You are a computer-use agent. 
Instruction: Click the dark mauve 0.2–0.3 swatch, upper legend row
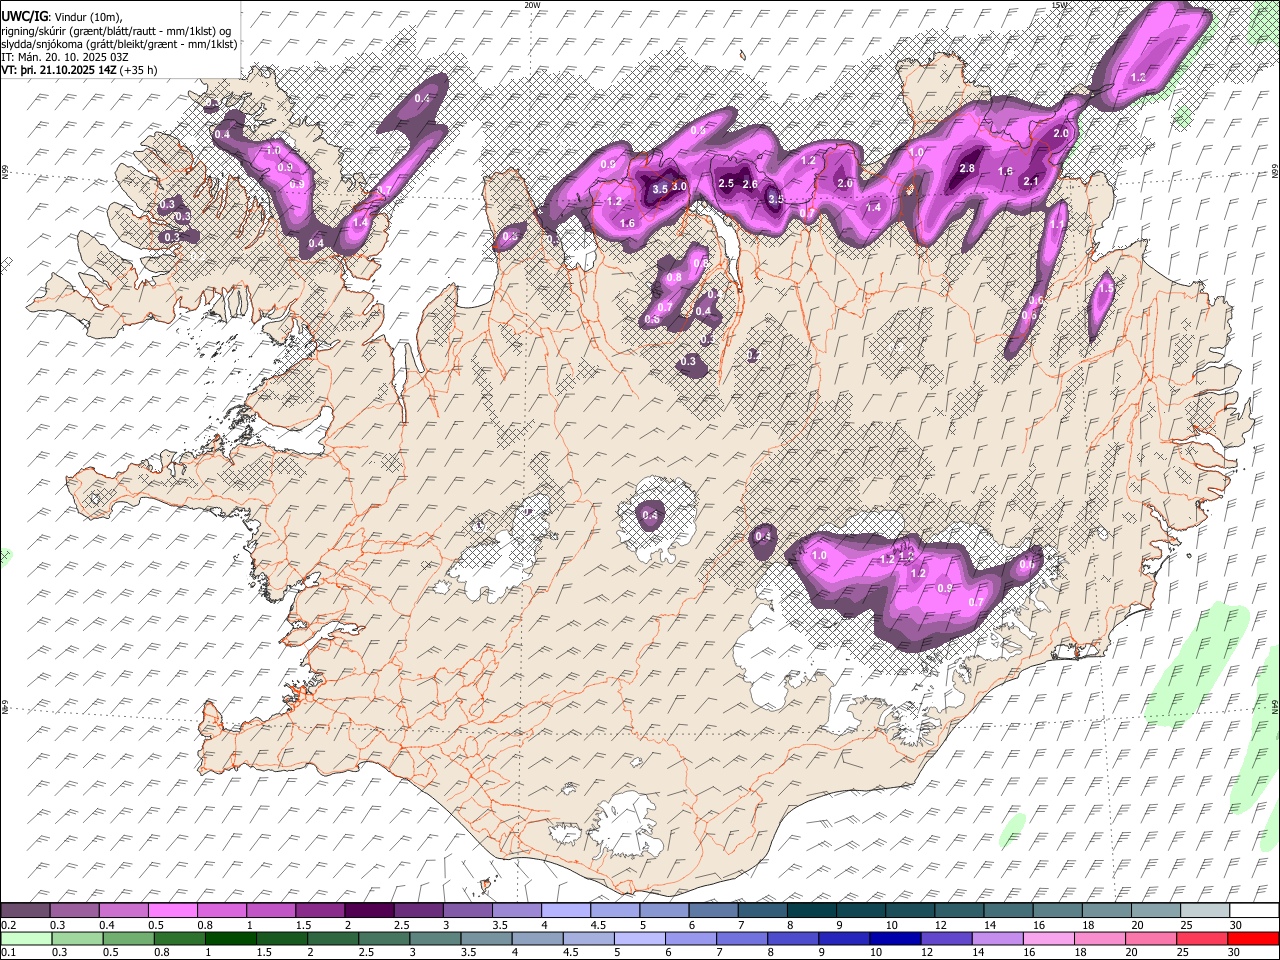point(25,911)
